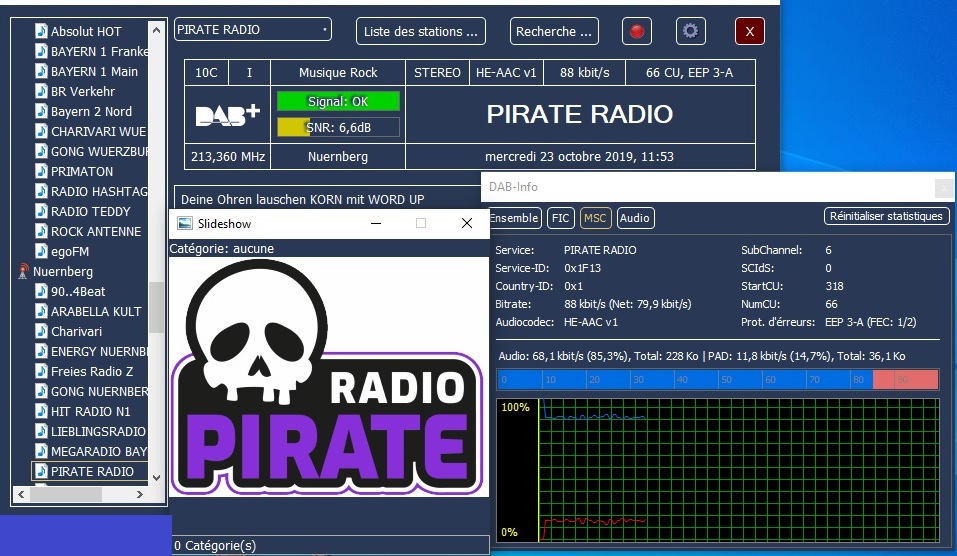This screenshot has width=957, height=556.
Task: Click the HE-AAC v1 codec cell
Action: click(506, 73)
